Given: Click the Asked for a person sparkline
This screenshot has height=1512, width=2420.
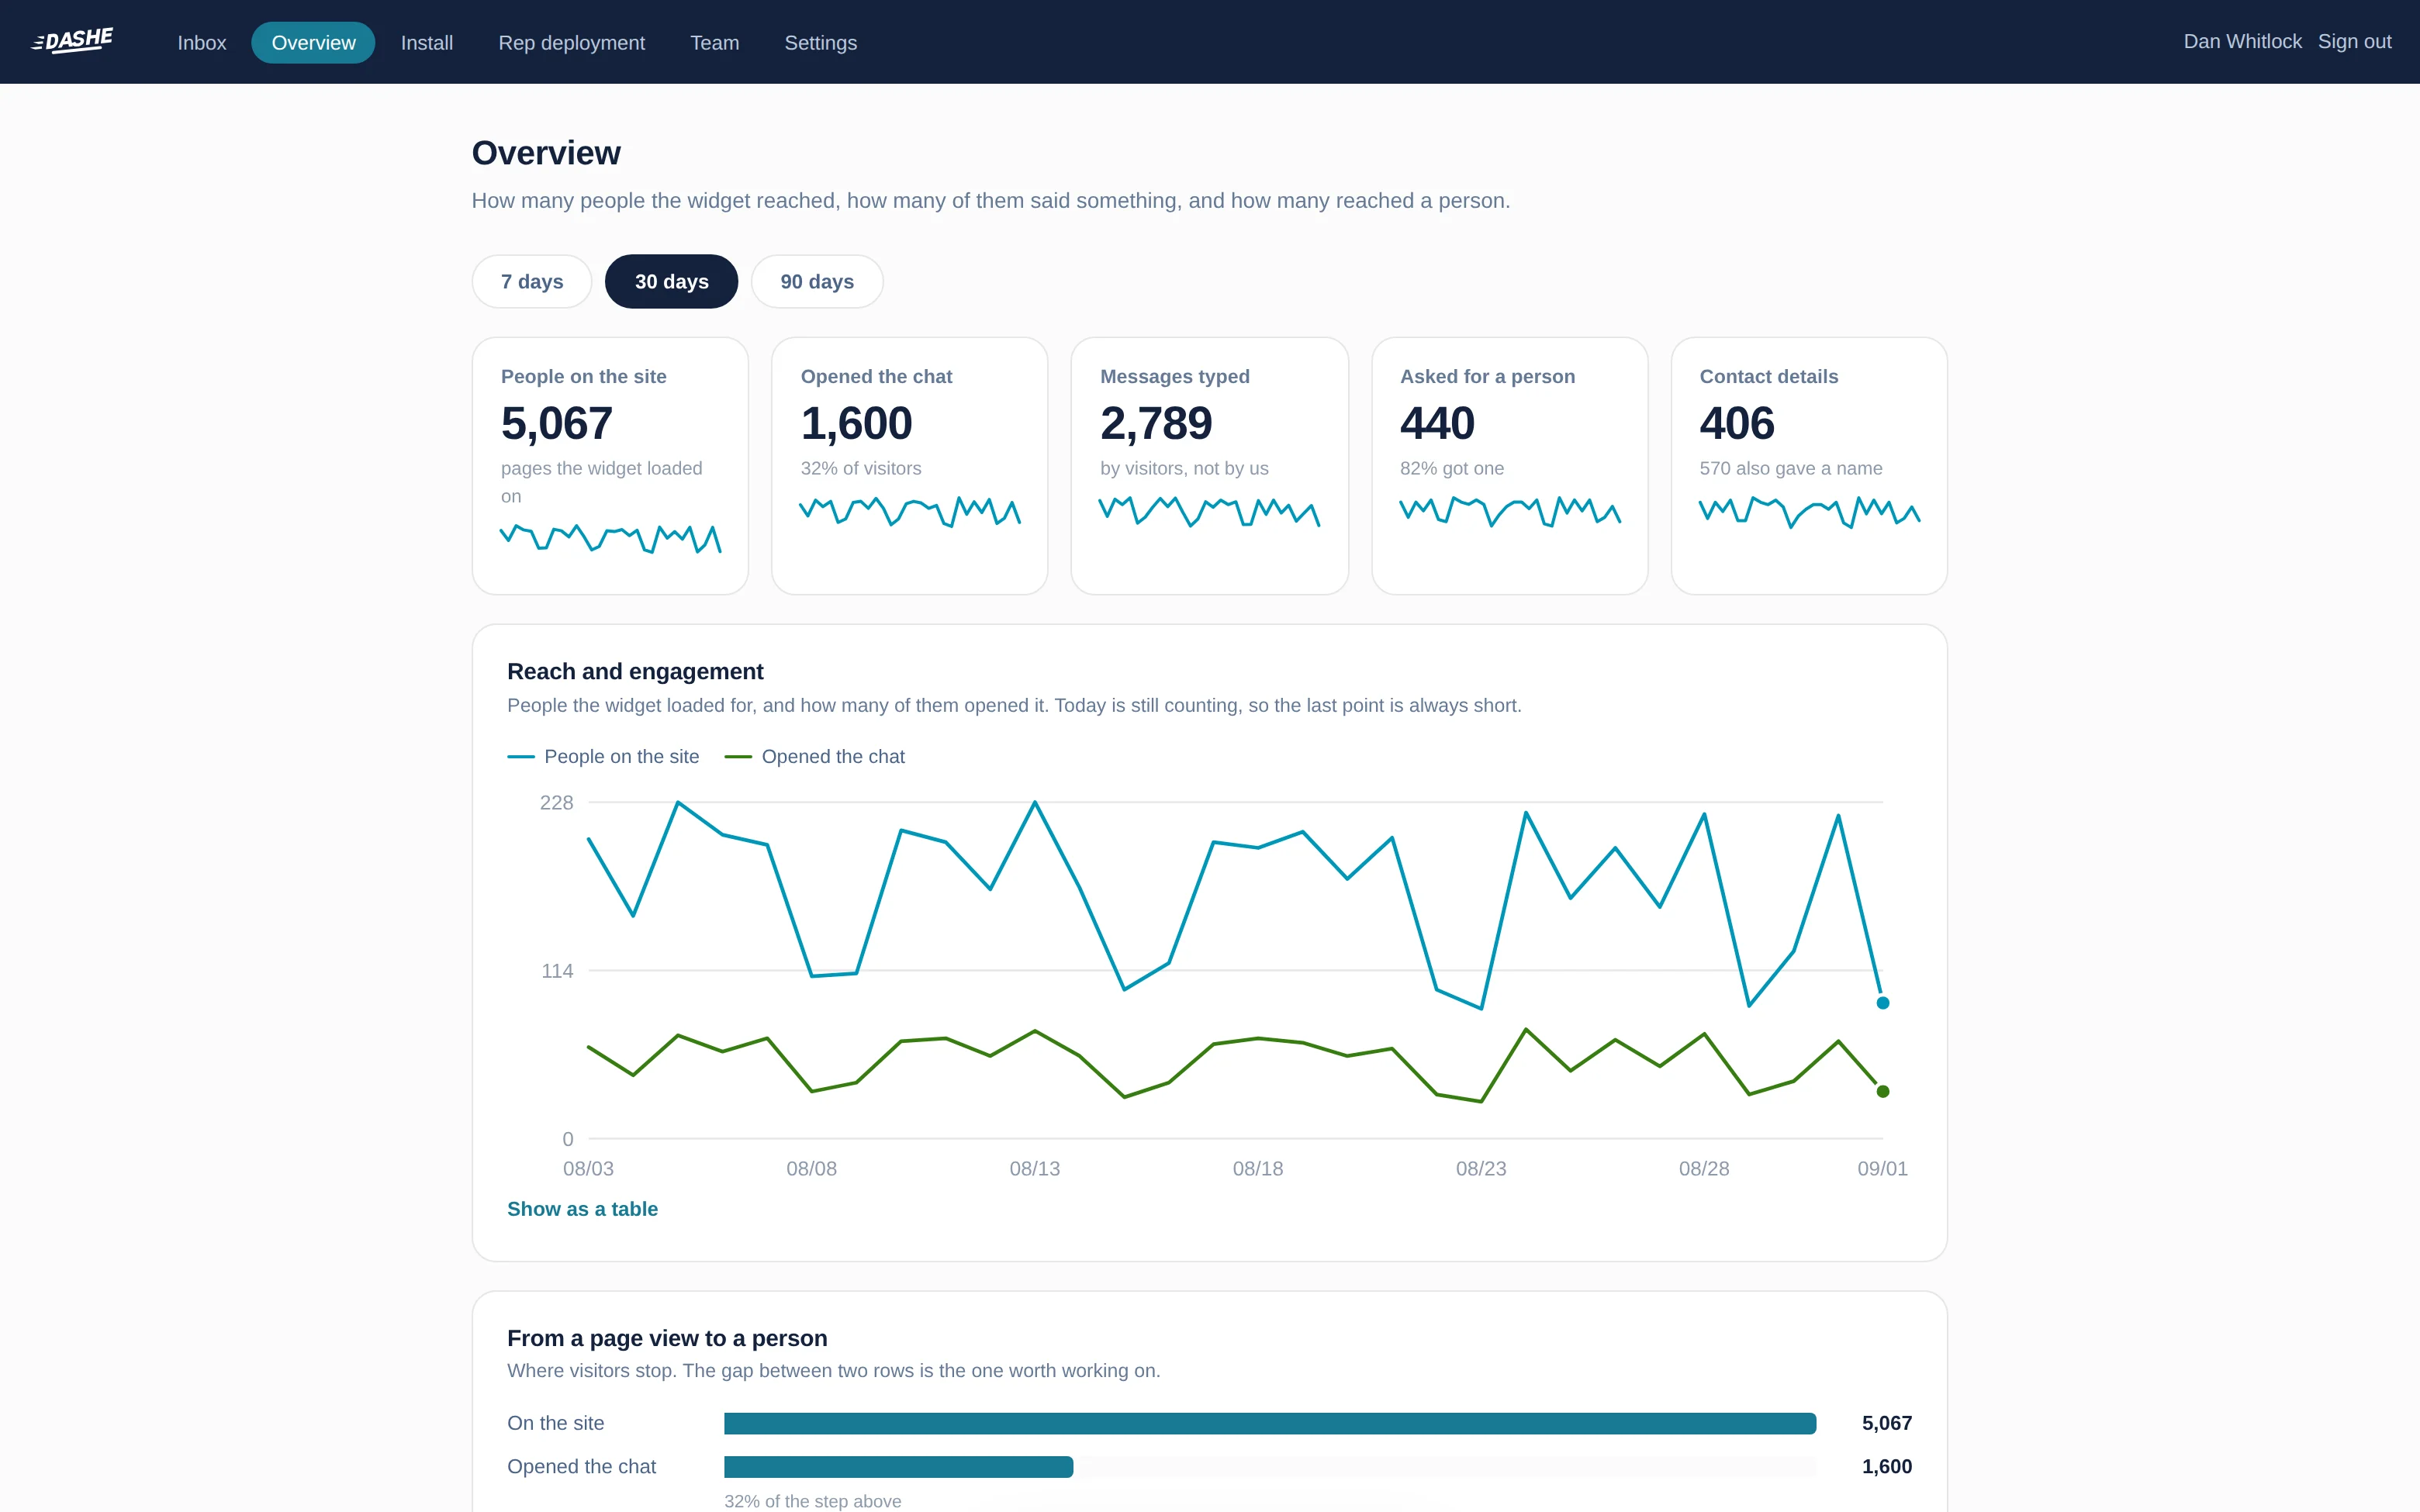Looking at the screenshot, I should click(1510, 512).
